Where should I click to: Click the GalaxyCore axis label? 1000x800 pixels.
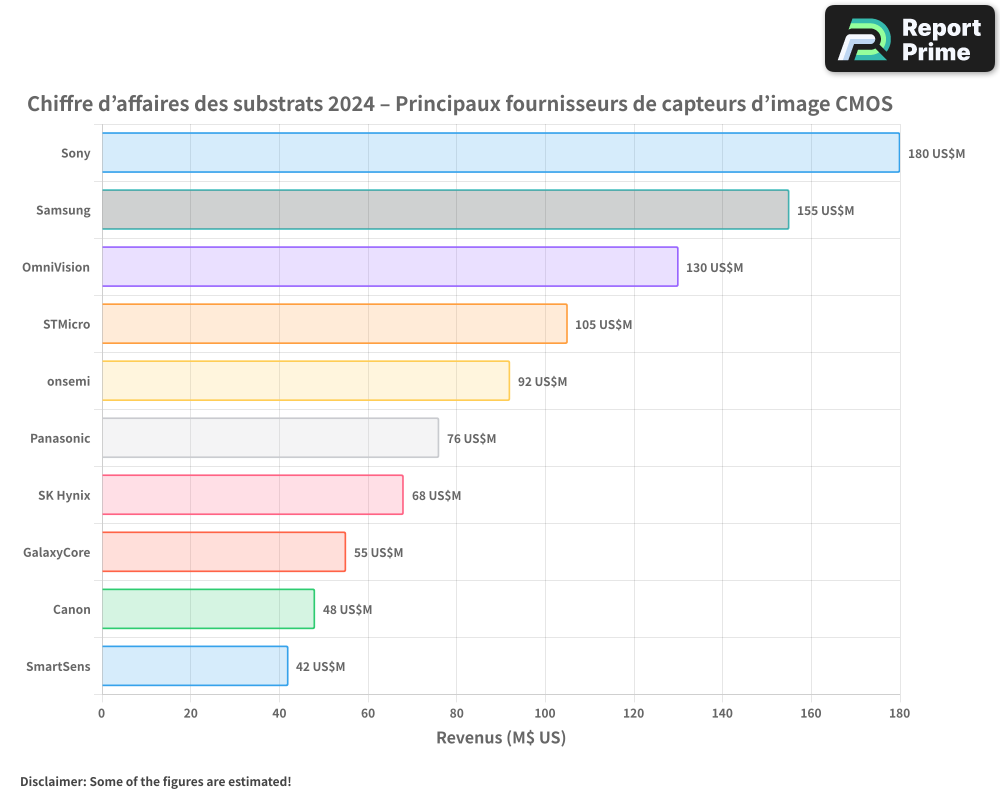click(x=57, y=552)
